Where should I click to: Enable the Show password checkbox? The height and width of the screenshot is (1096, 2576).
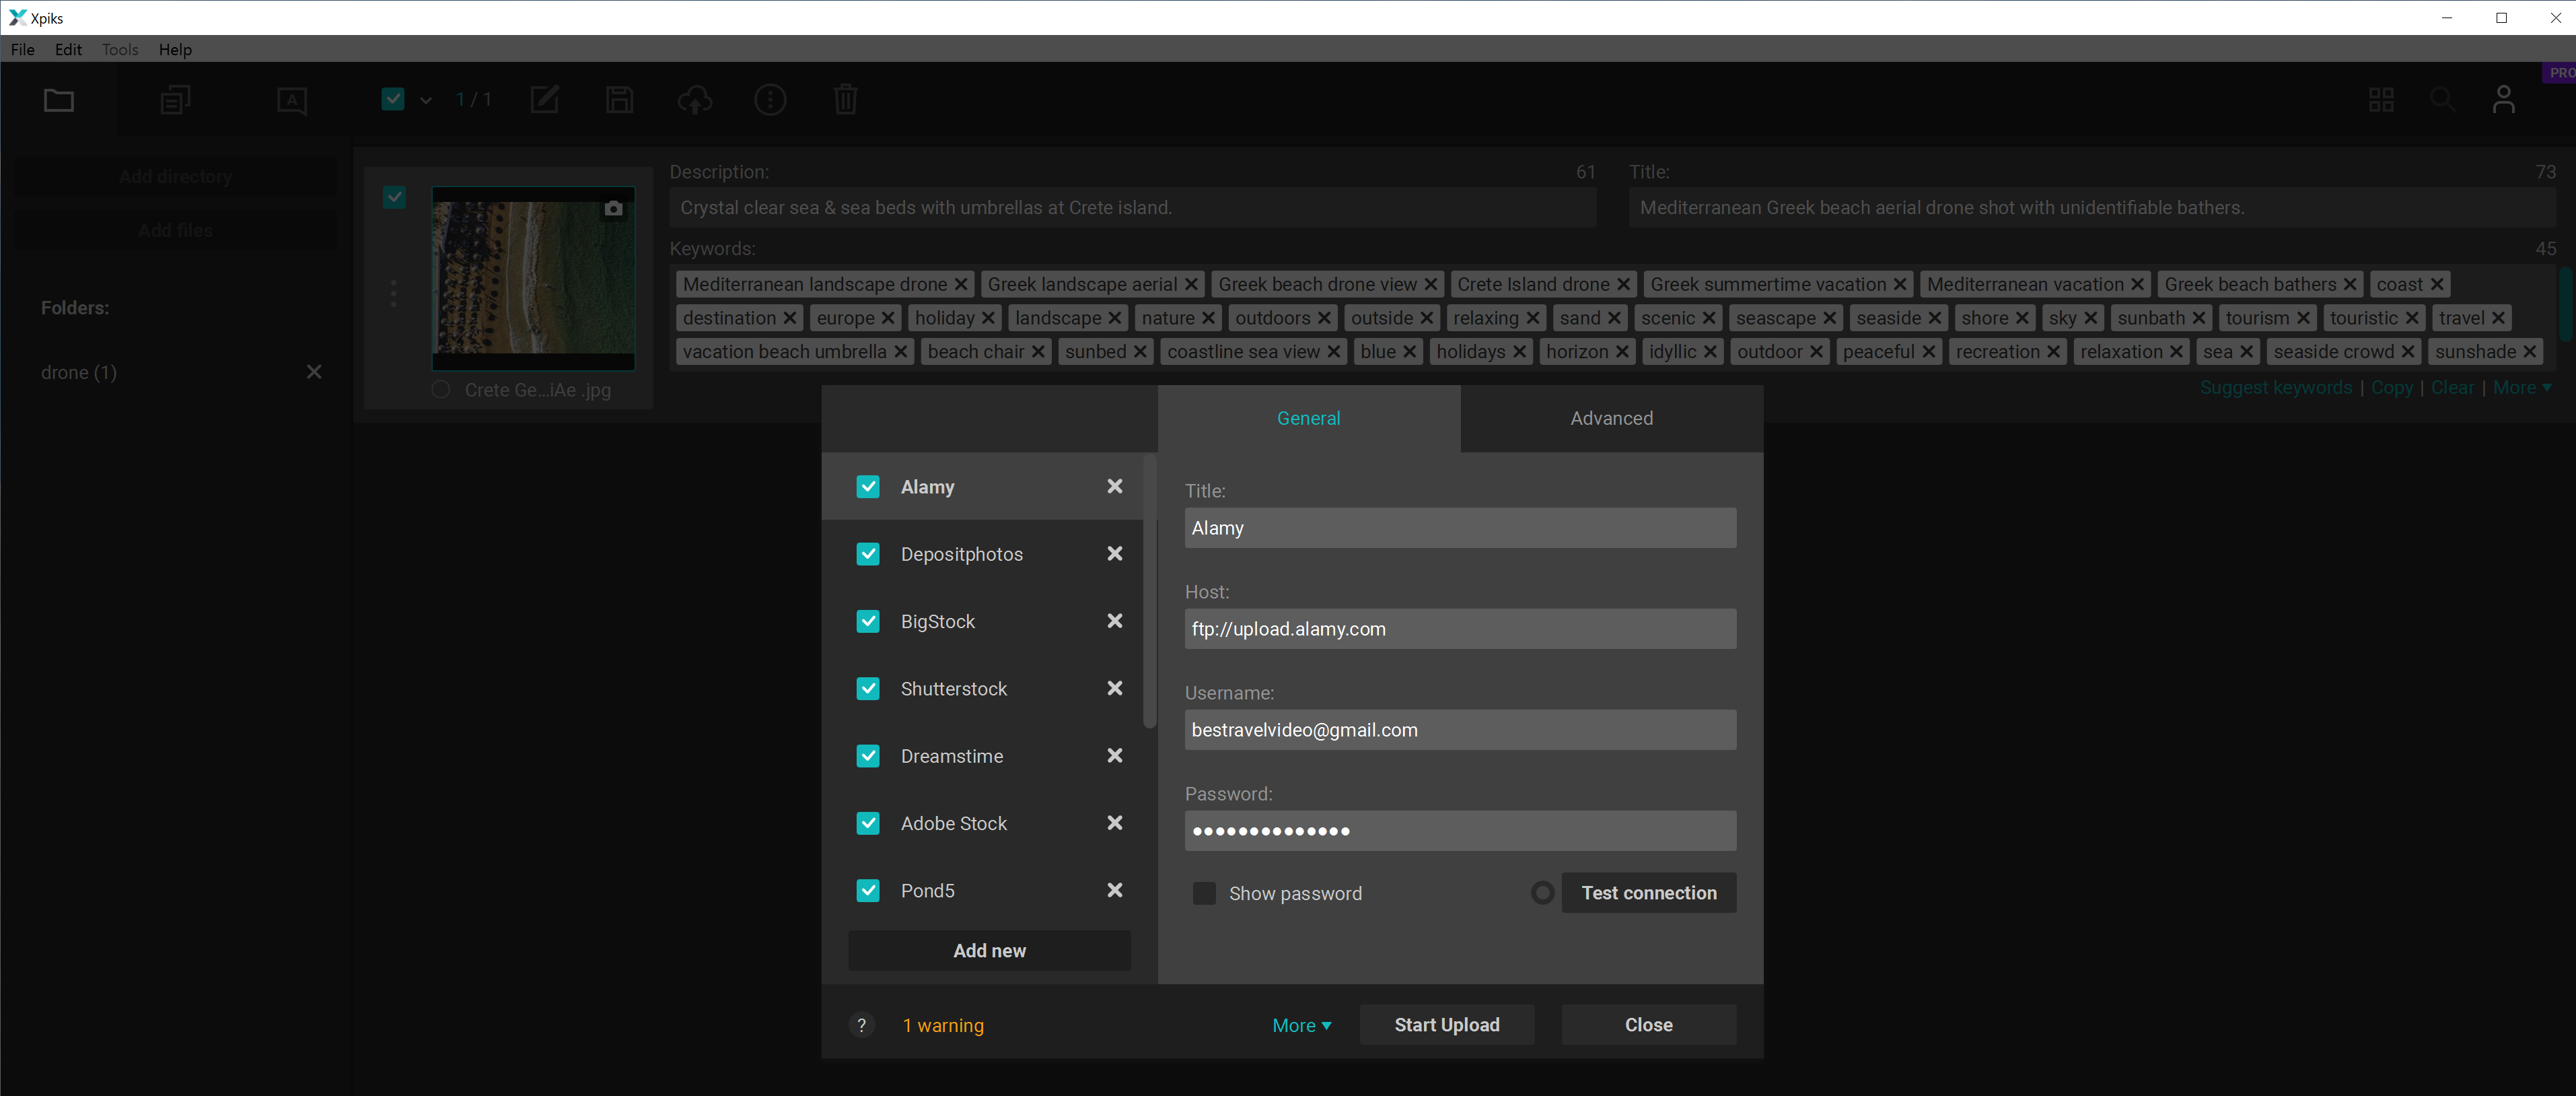[1204, 894]
